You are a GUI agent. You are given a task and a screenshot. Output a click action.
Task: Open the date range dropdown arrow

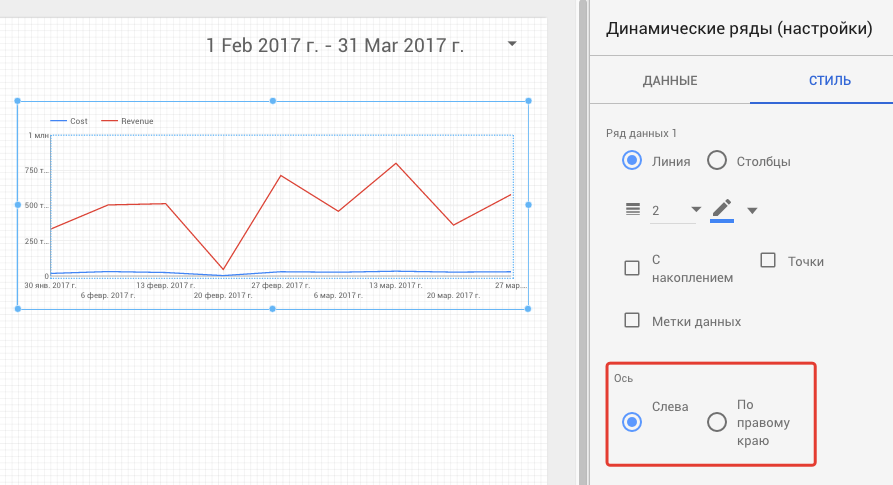point(512,45)
